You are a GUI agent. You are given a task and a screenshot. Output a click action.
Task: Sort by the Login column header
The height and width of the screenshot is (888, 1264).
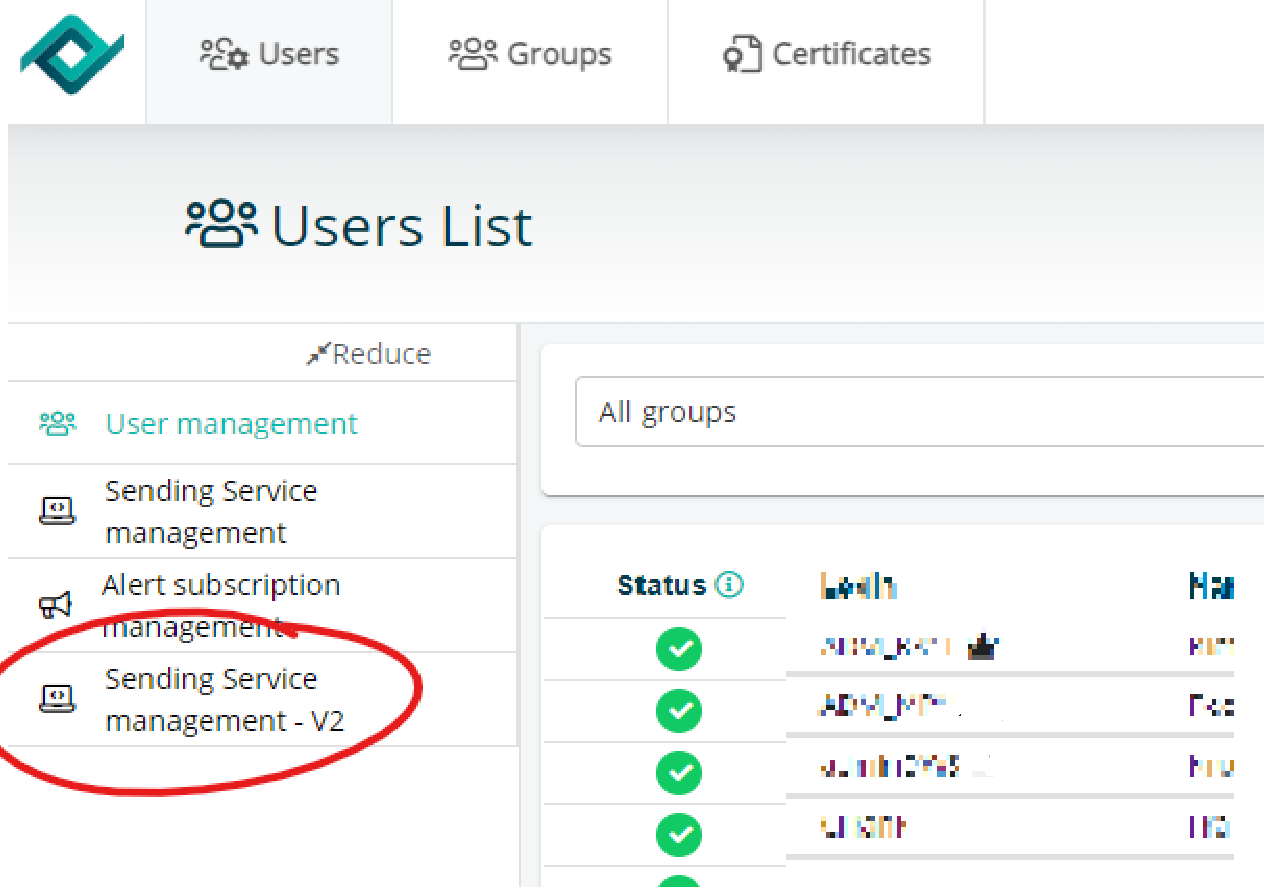[x=858, y=586]
